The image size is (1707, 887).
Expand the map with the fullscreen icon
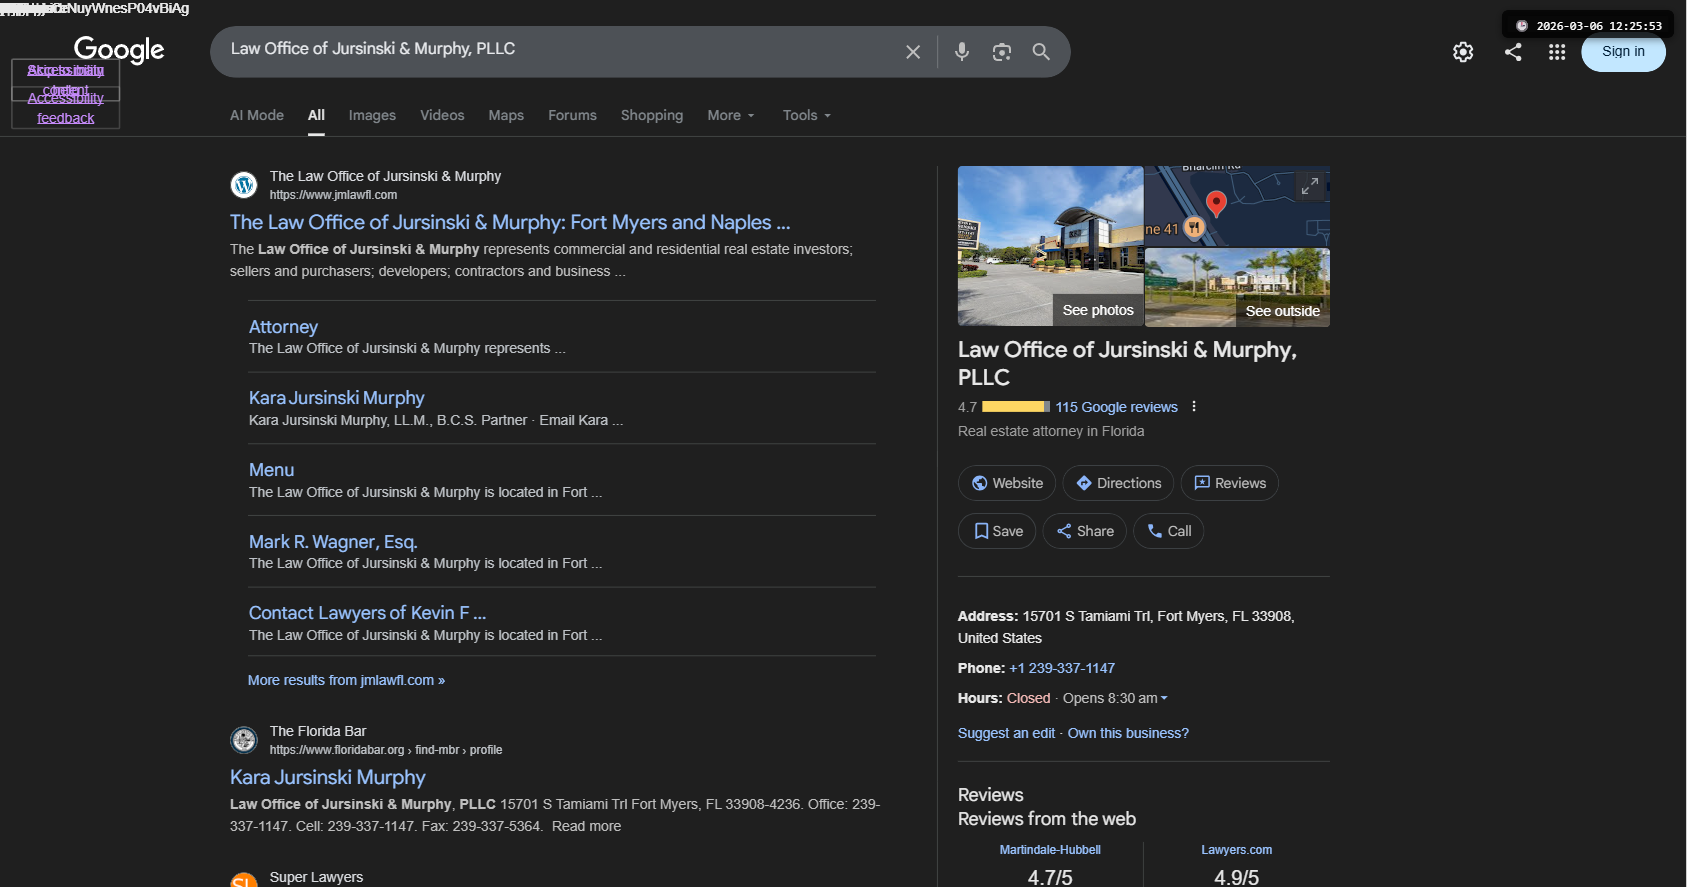click(x=1310, y=185)
